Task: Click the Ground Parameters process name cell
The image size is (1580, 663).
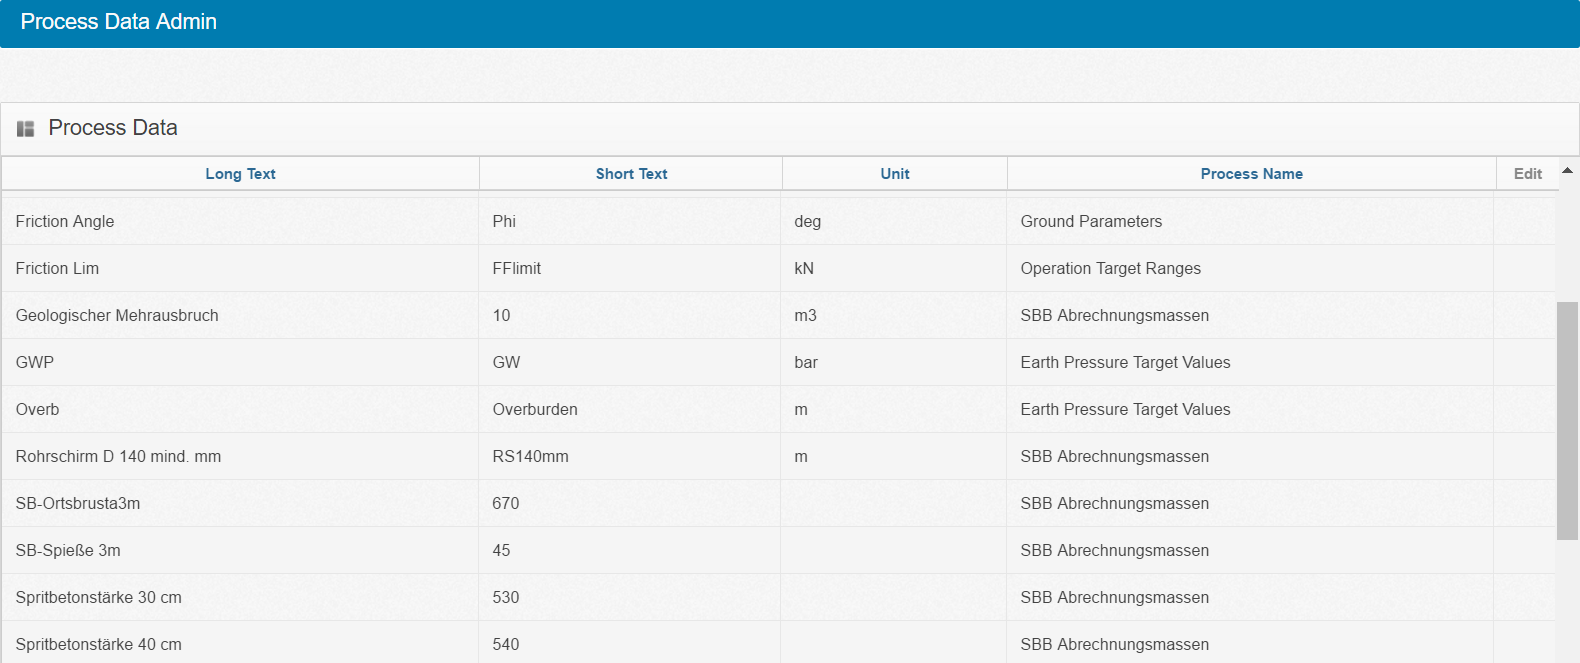Action: [x=1091, y=222]
